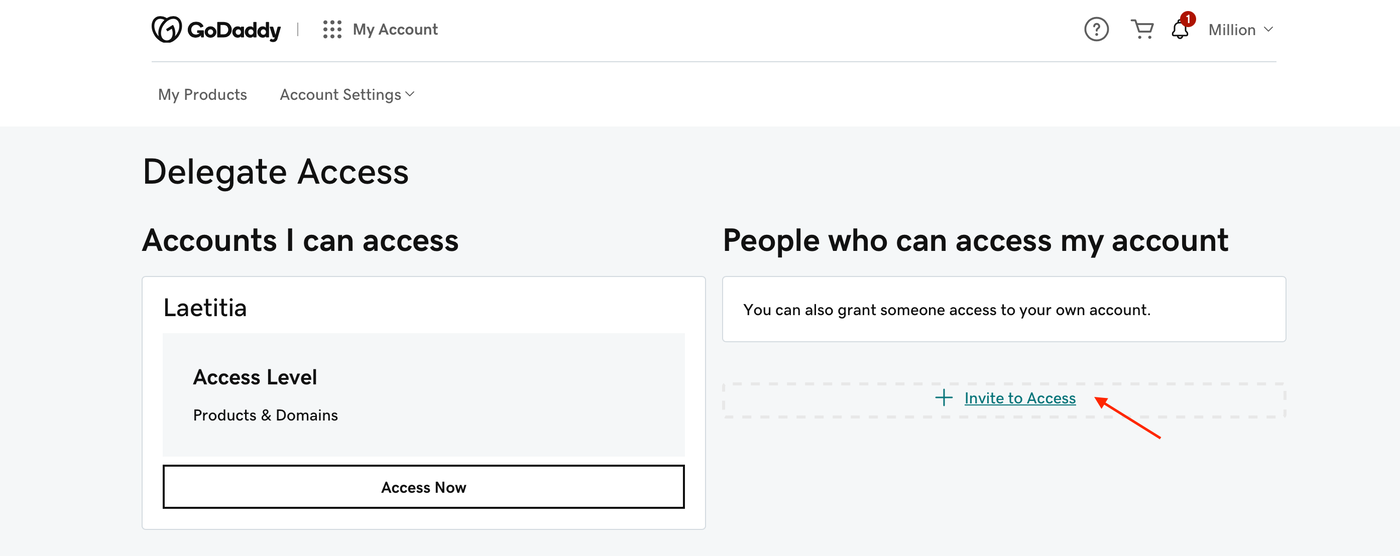Click the Access Level panel heading
Viewport: 1400px width, 556px height.
(x=255, y=377)
